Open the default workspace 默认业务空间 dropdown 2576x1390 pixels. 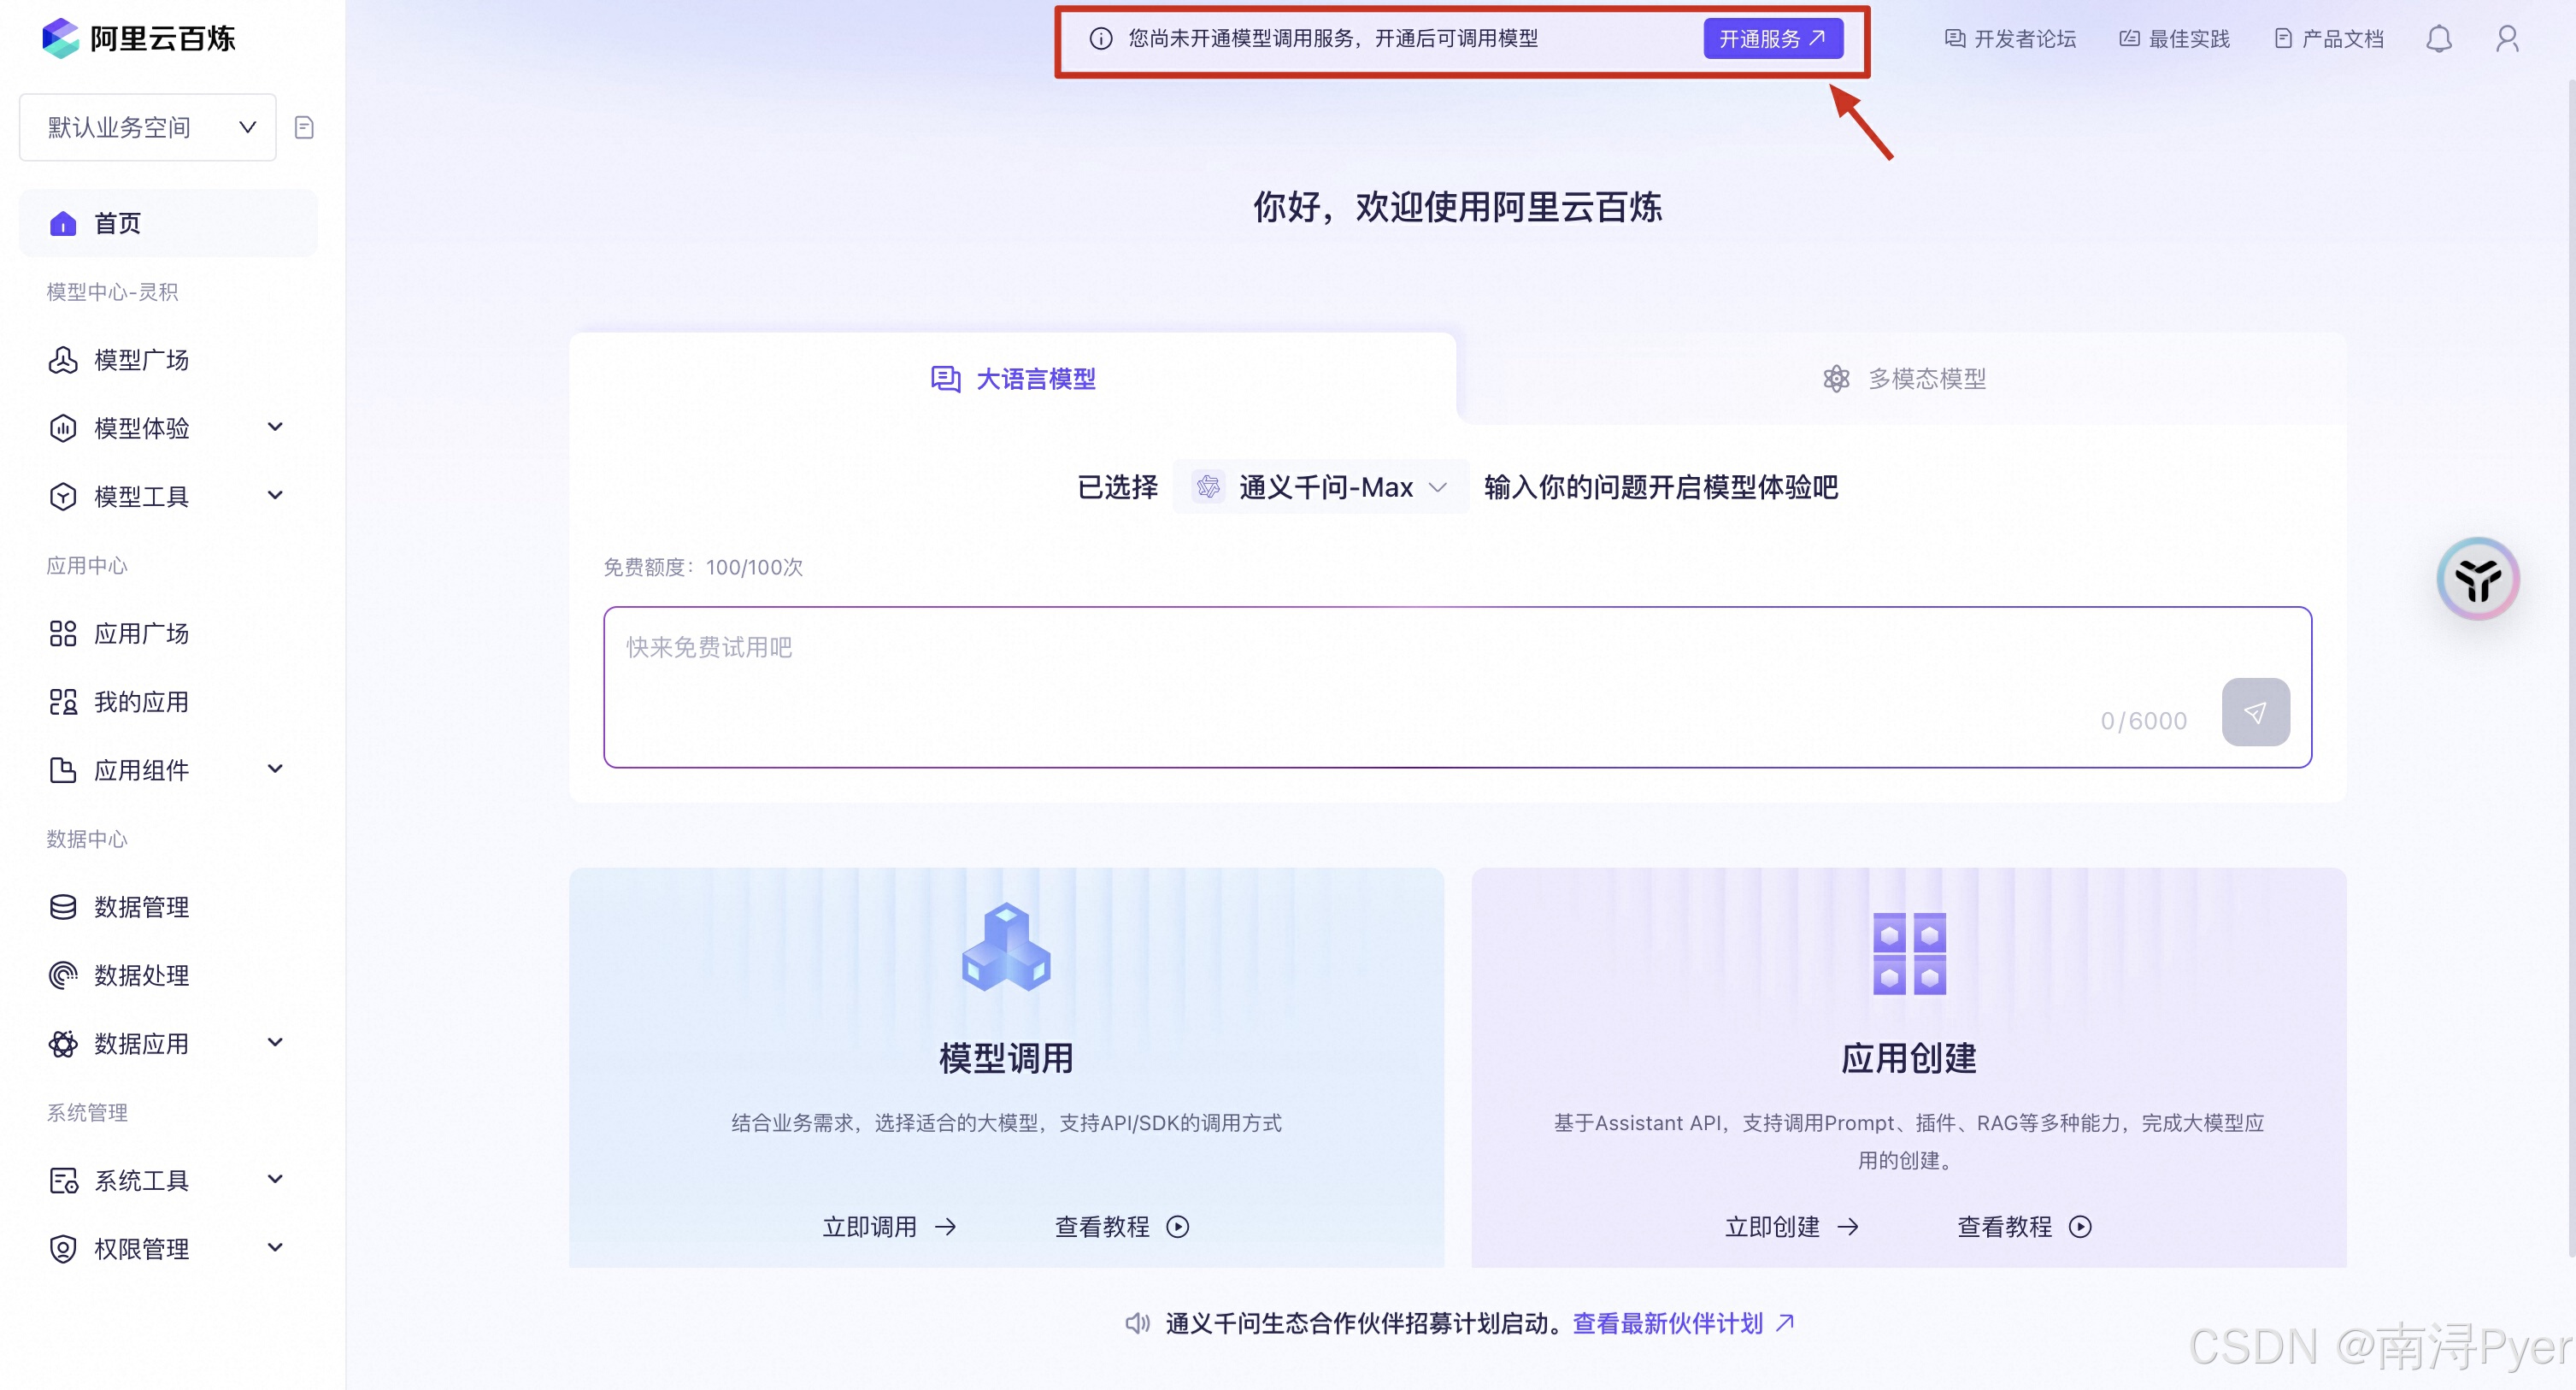[148, 127]
